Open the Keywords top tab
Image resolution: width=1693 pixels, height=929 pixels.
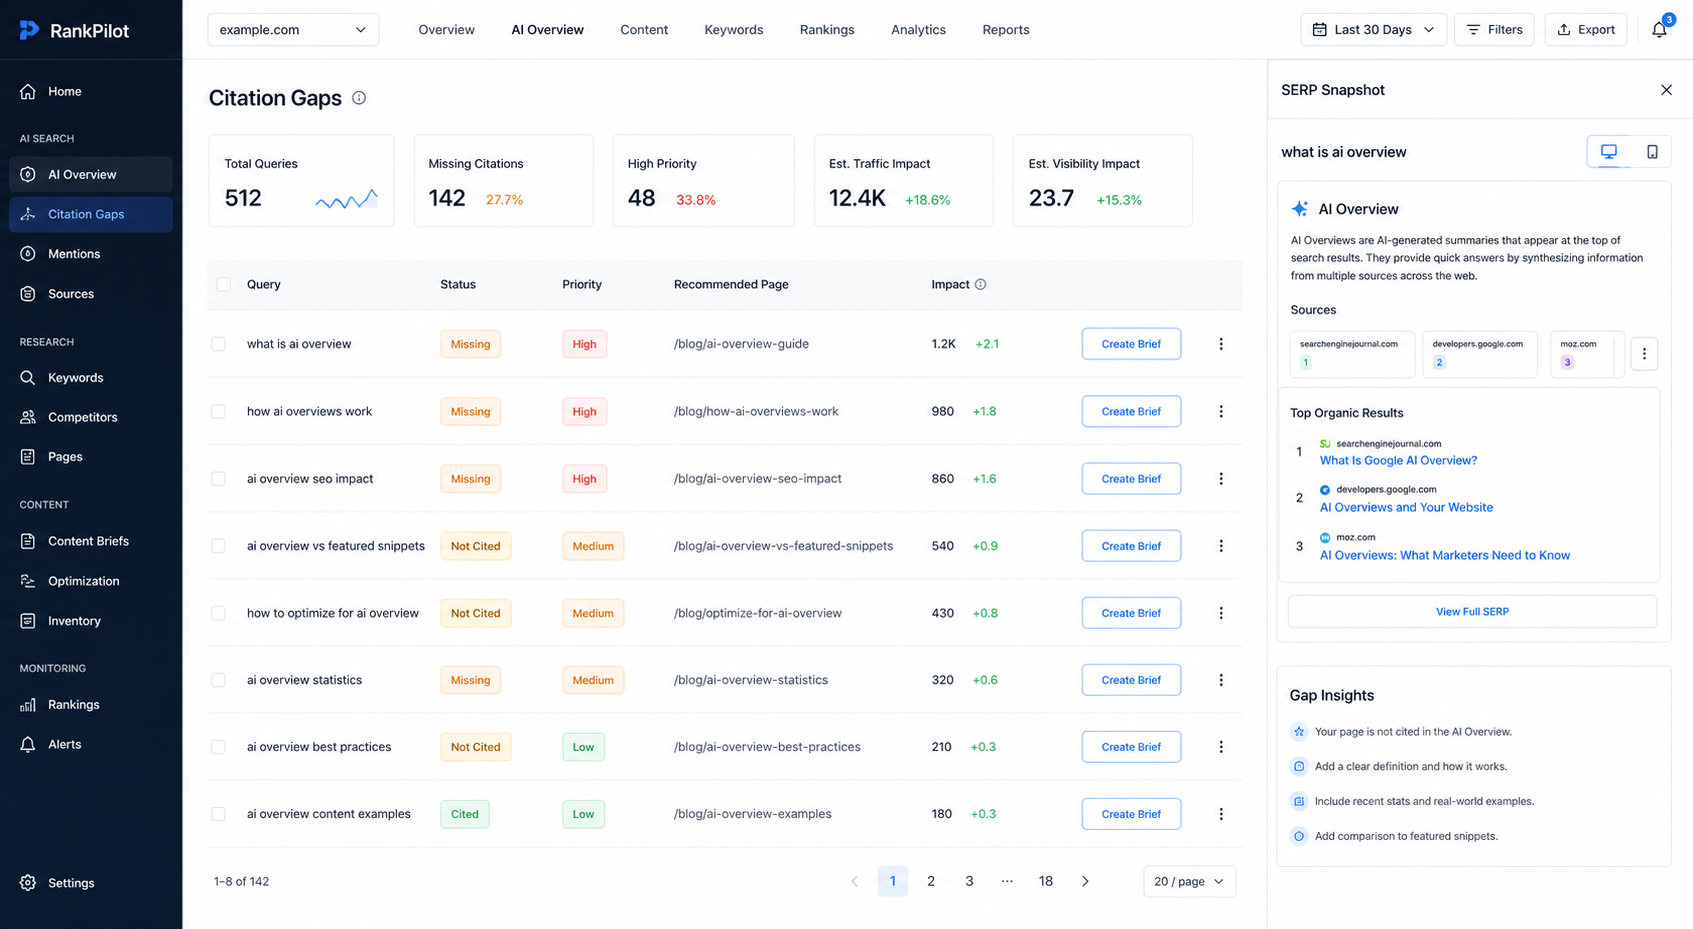(x=734, y=30)
